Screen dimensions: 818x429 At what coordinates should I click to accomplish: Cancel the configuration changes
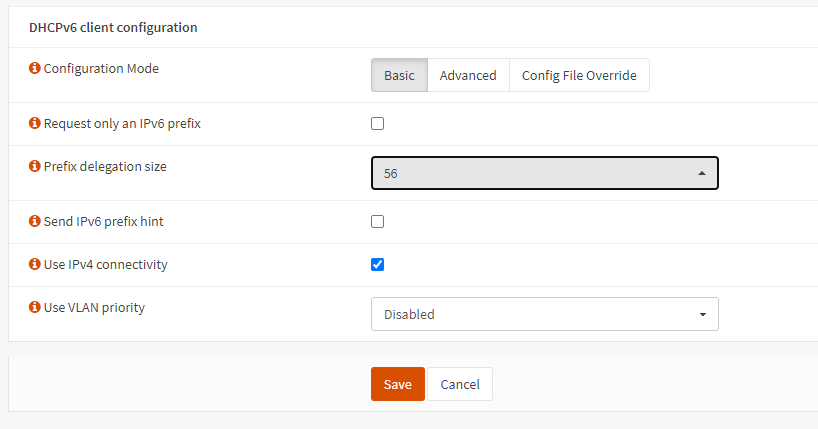(x=460, y=384)
